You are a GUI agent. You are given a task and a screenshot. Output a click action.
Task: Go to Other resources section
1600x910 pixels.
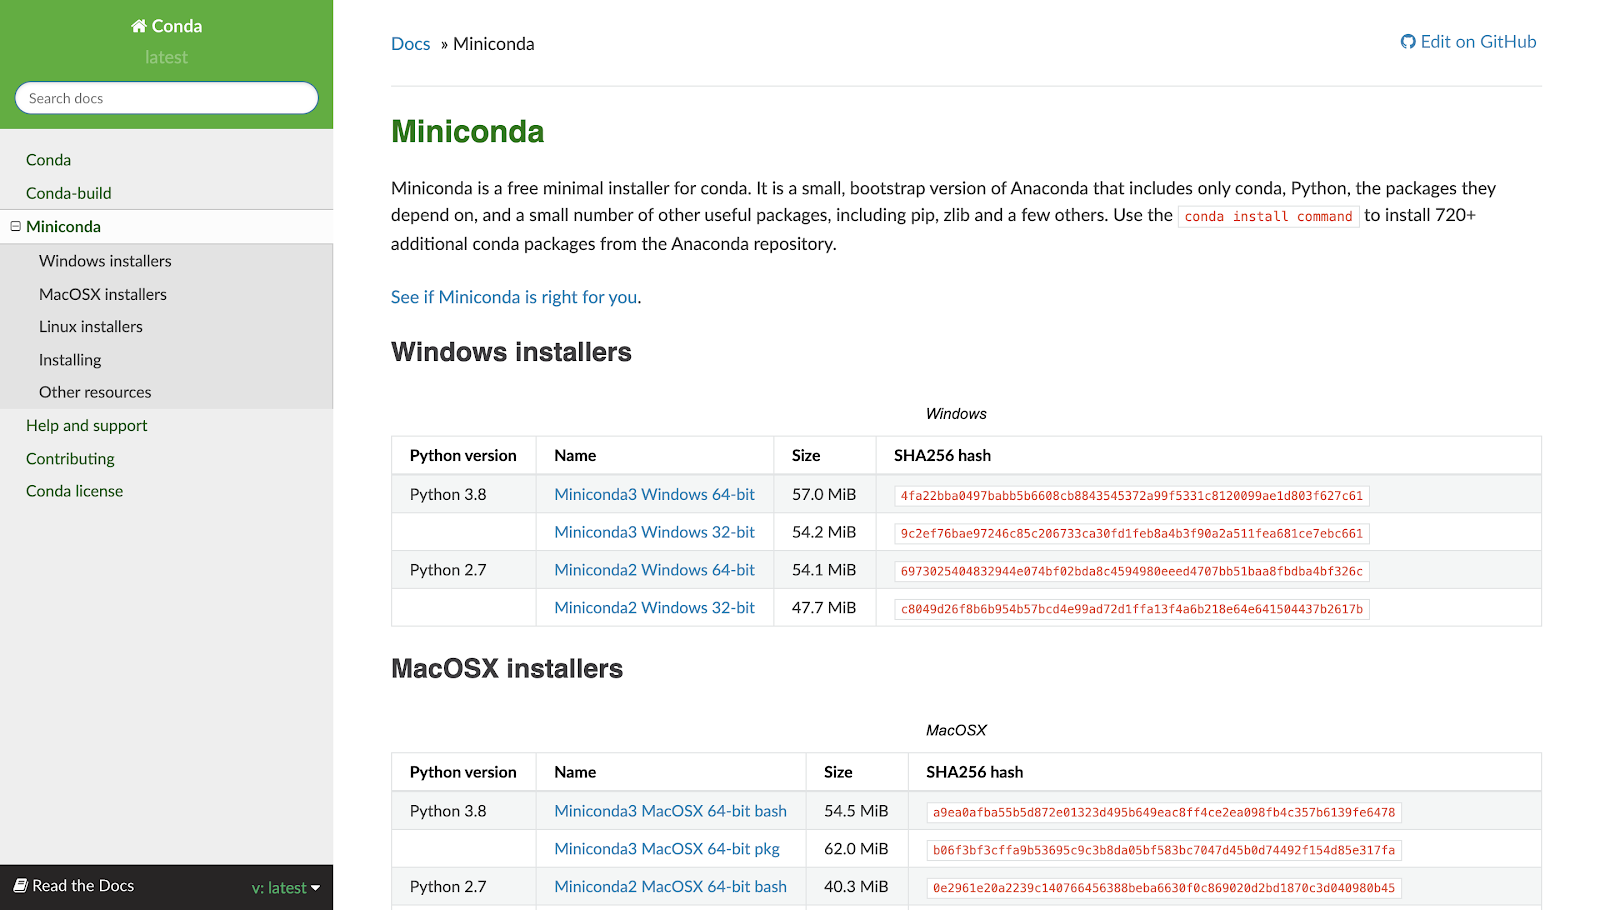pos(95,392)
